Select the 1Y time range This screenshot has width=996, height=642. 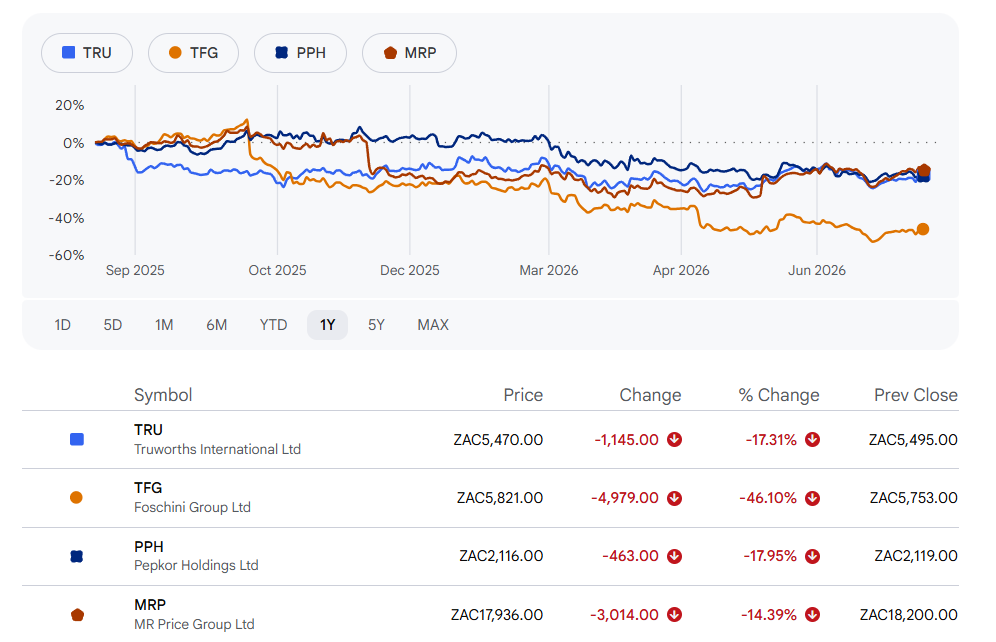327,325
